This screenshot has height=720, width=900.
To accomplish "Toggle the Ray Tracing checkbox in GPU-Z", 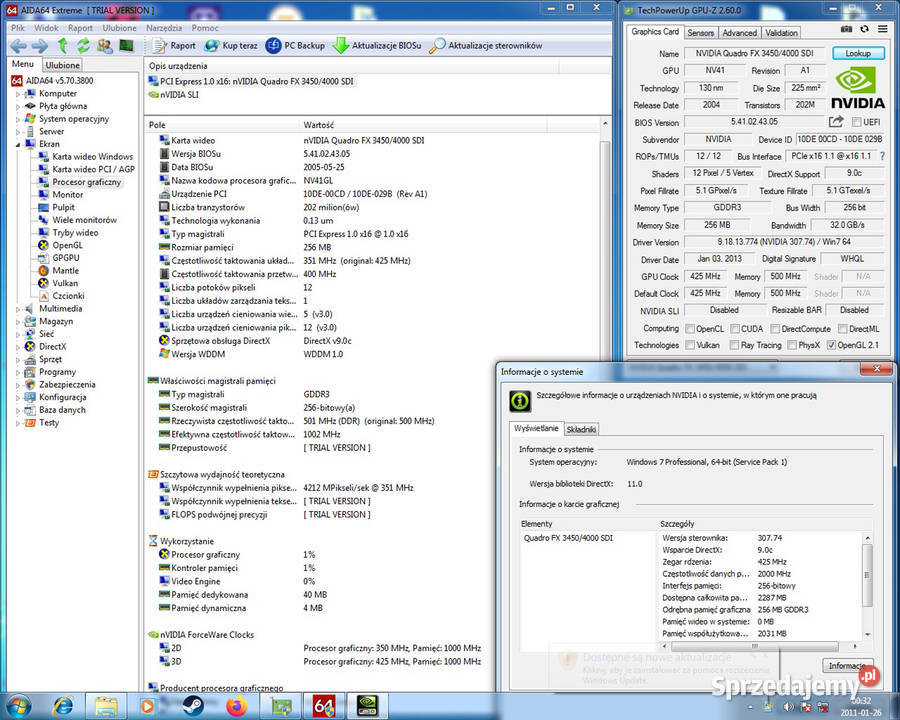I will [734, 344].
